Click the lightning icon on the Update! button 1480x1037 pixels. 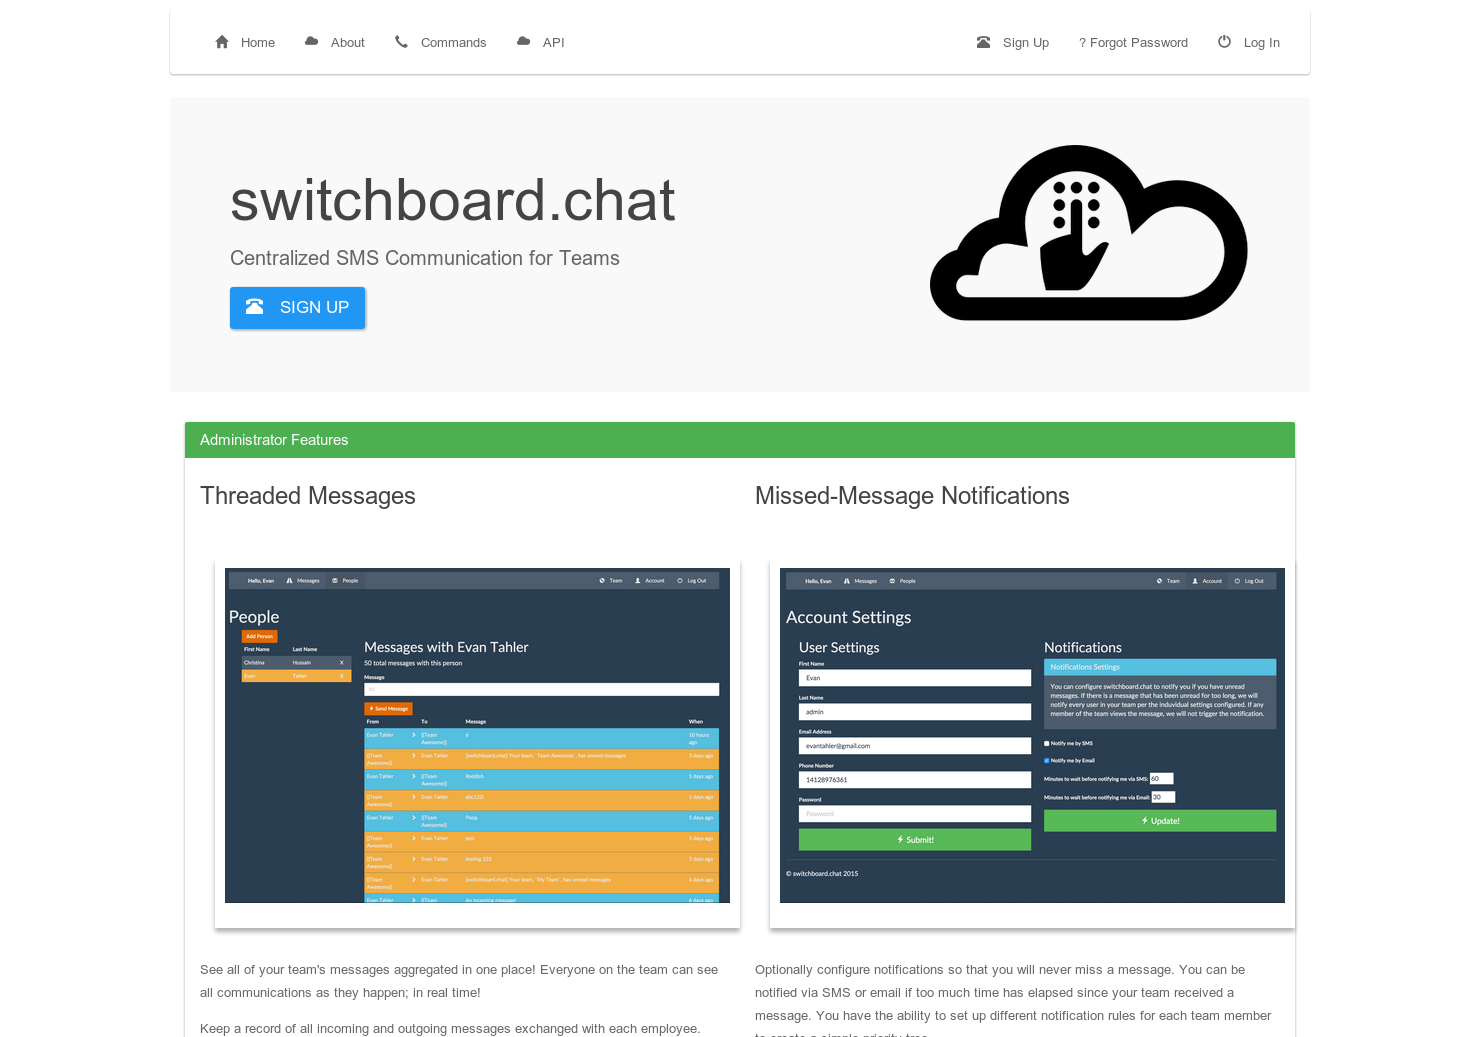point(1144,821)
